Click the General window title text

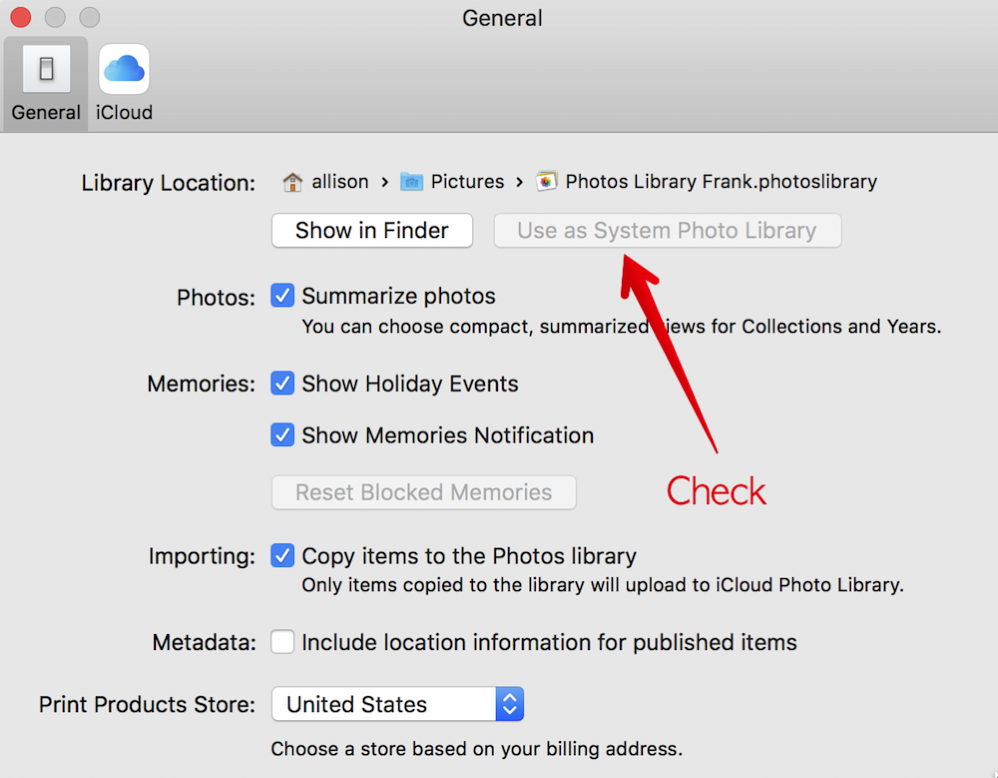point(502,18)
